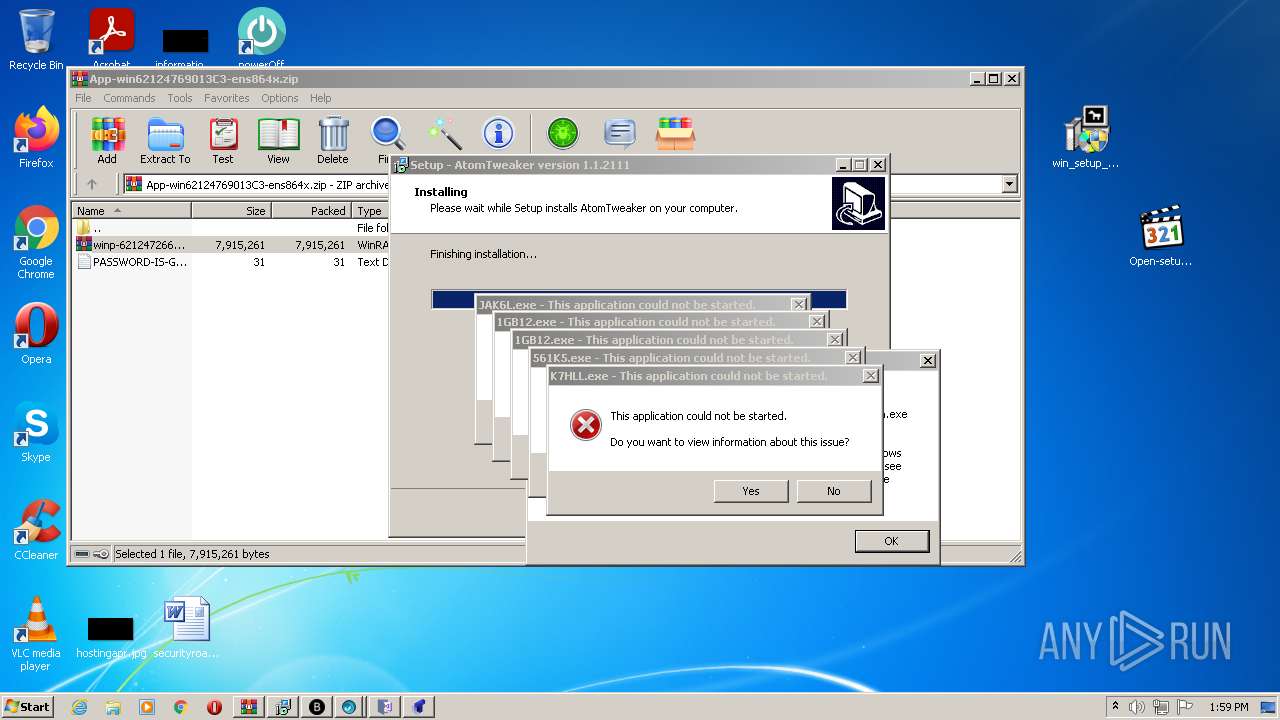Click Internet Explorer in the taskbar

click(x=79, y=707)
